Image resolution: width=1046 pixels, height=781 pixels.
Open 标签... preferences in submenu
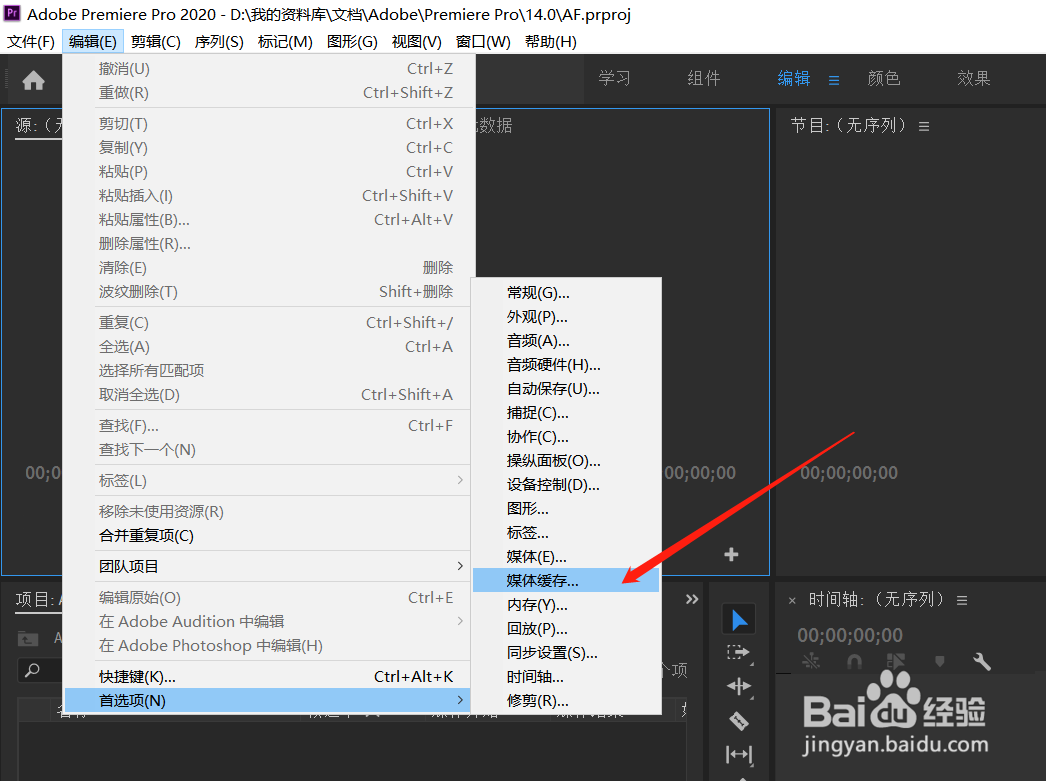click(x=566, y=532)
